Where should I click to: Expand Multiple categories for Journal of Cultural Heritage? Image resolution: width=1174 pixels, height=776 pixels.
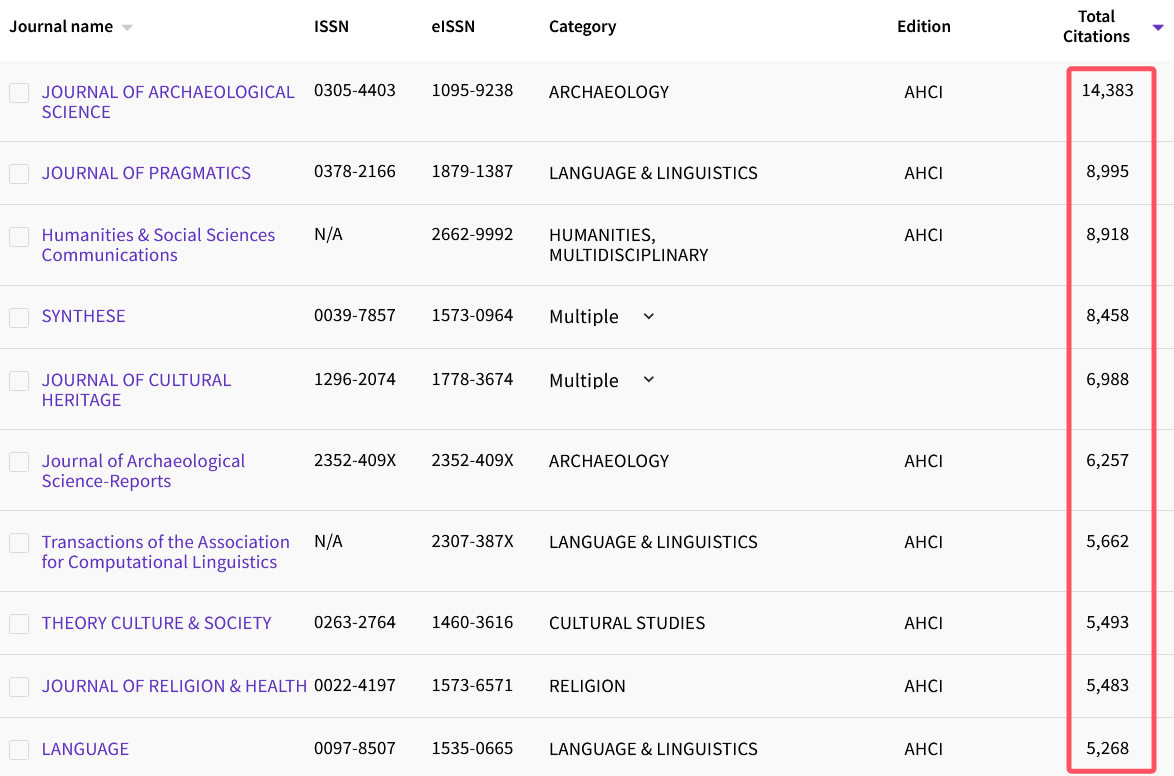[x=648, y=380]
